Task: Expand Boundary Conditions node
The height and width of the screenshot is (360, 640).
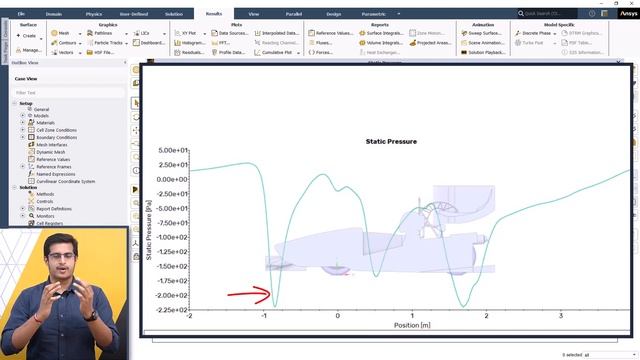Action: point(23,137)
